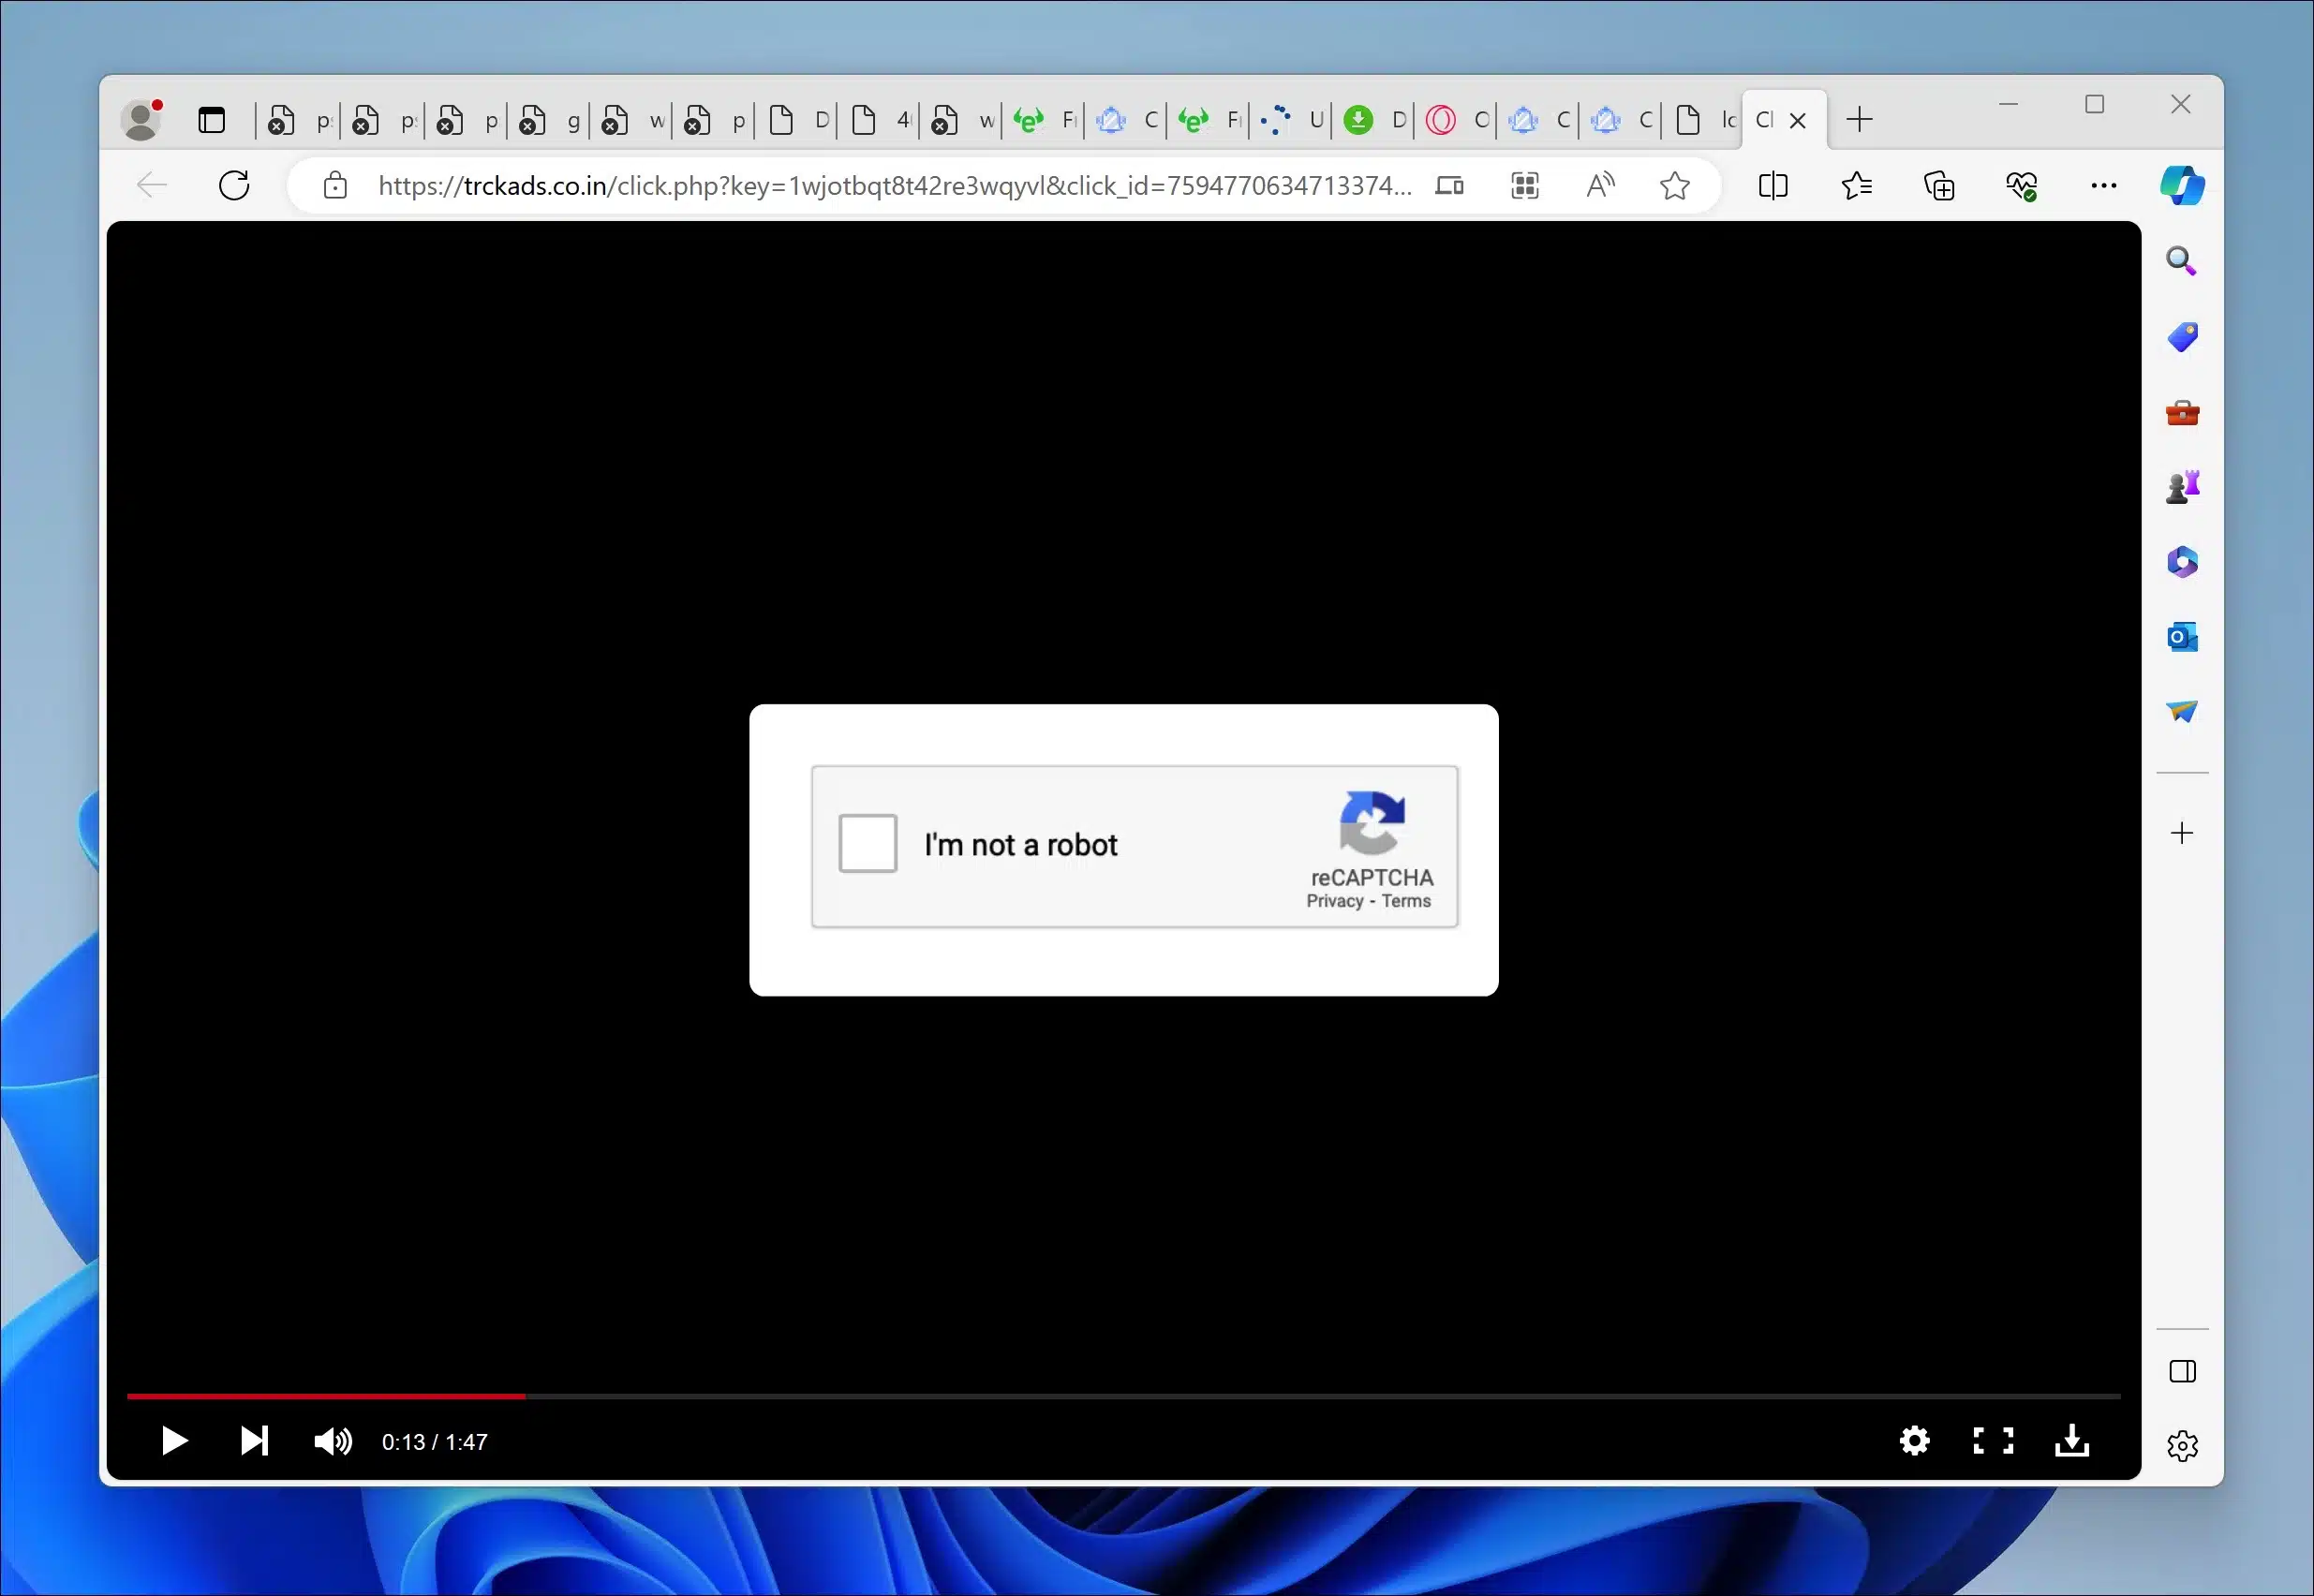Open a new tab
Viewport: 2314px width, 1596px height.
[1859, 119]
